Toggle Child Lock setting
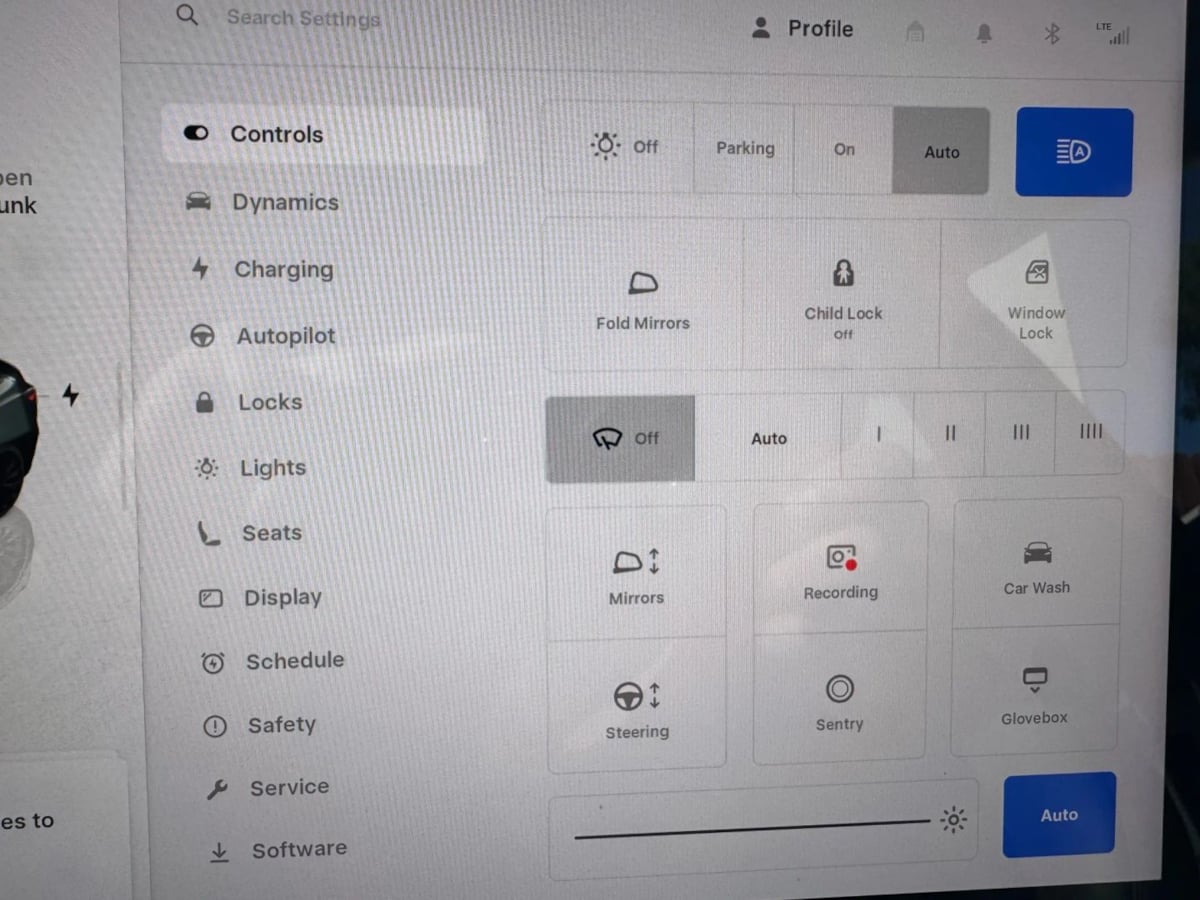The width and height of the screenshot is (1200, 900). coord(843,295)
